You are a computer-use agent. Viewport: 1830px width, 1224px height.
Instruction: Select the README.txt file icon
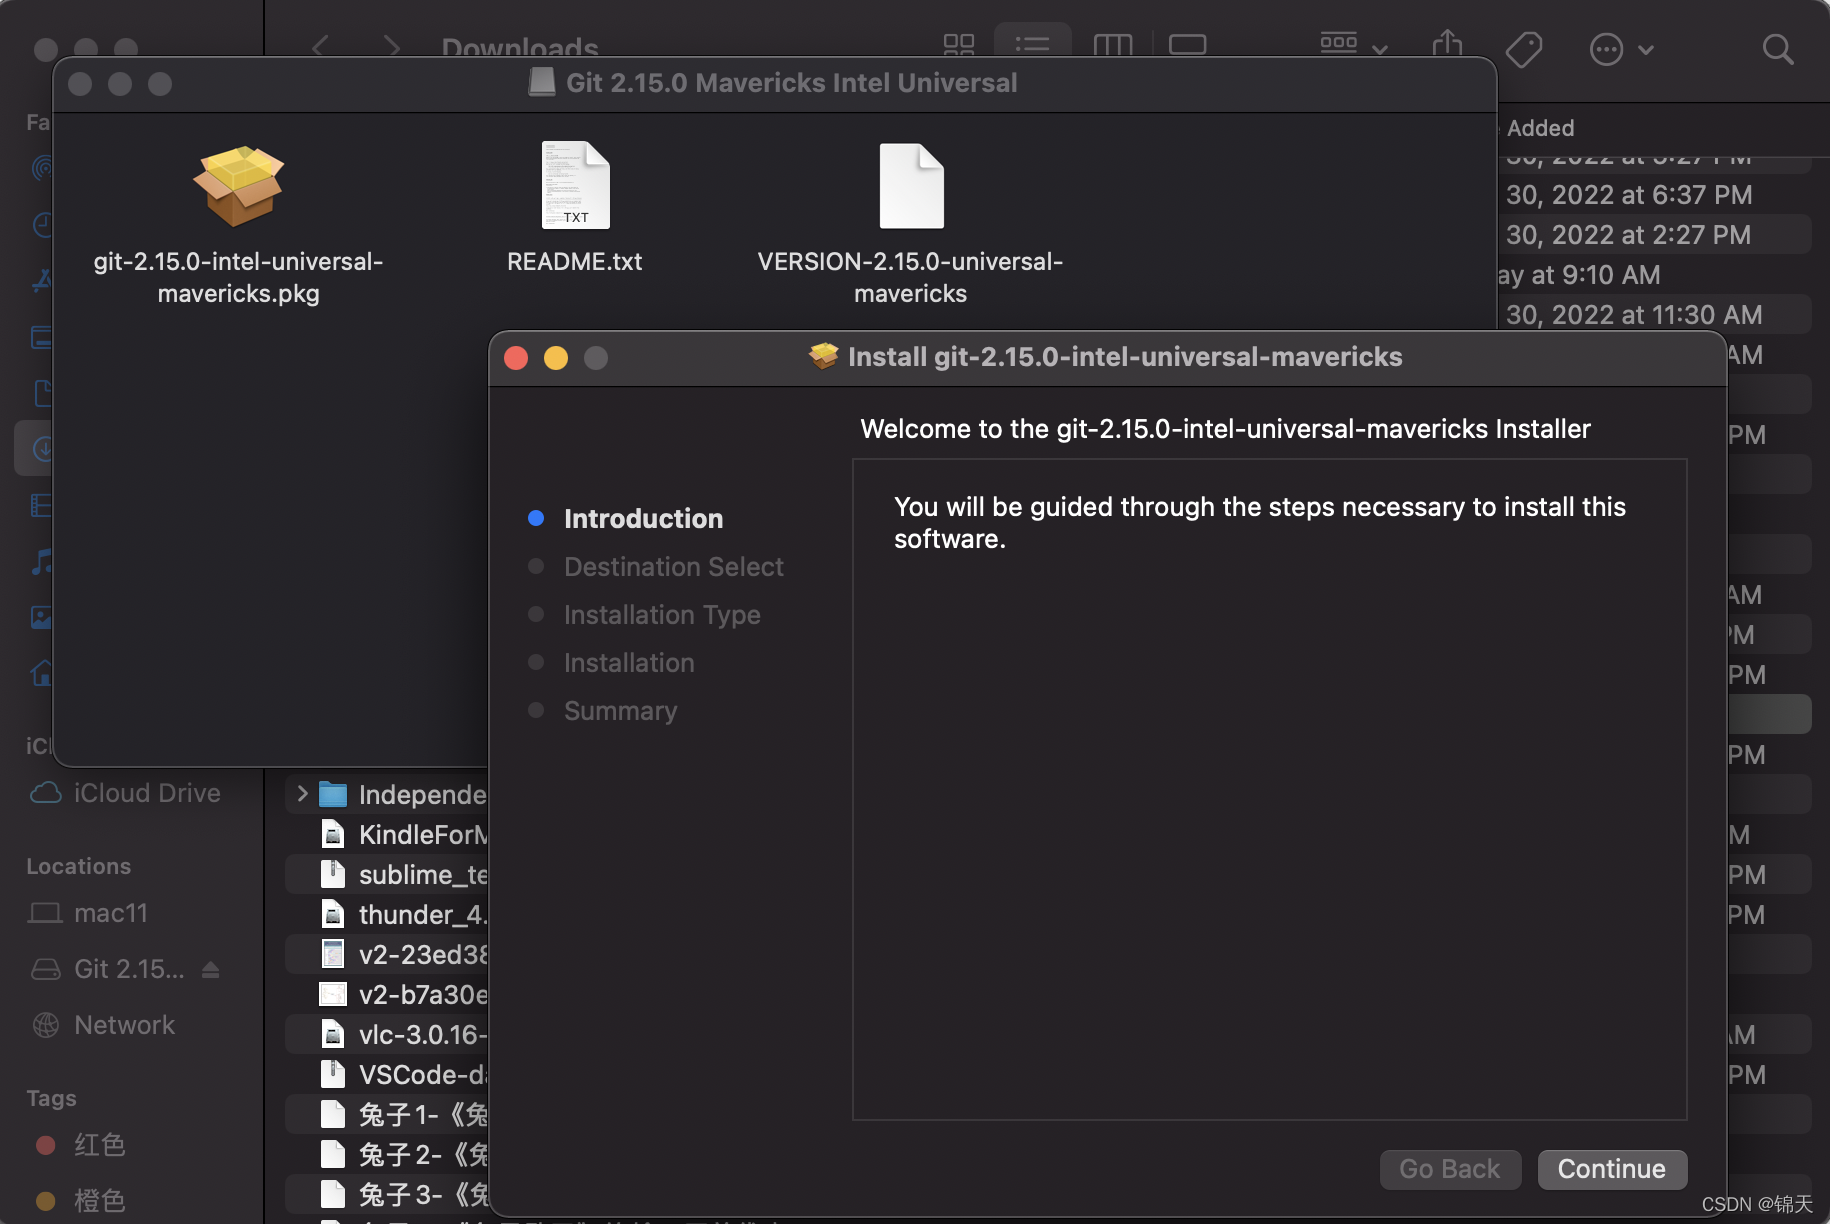coord(575,186)
